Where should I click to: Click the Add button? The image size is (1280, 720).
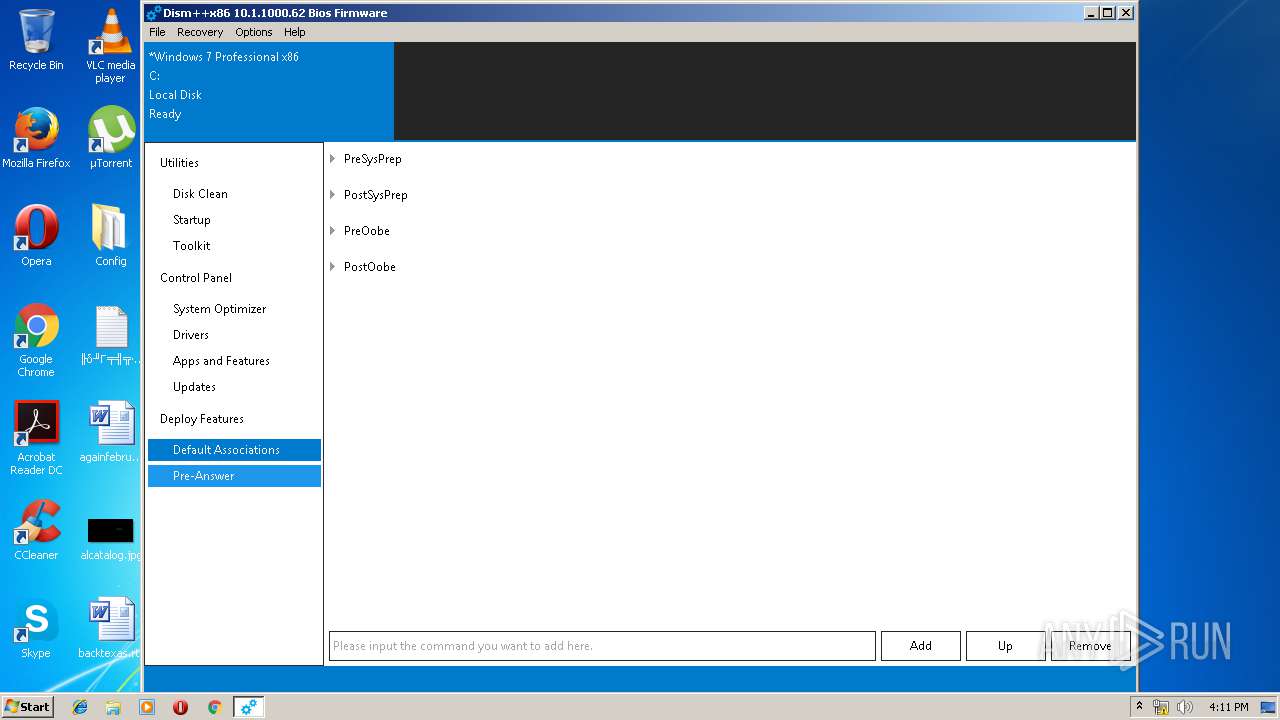pos(921,646)
